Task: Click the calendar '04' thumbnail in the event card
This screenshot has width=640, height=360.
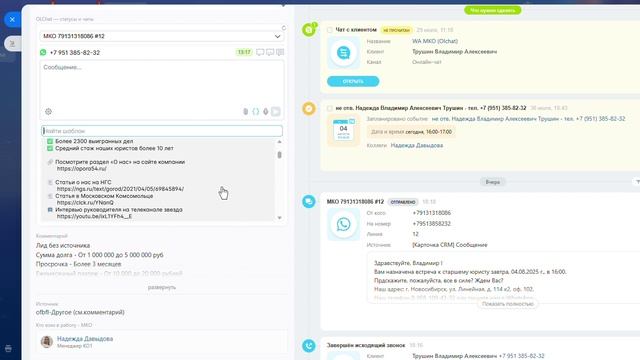Action: point(343,131)
